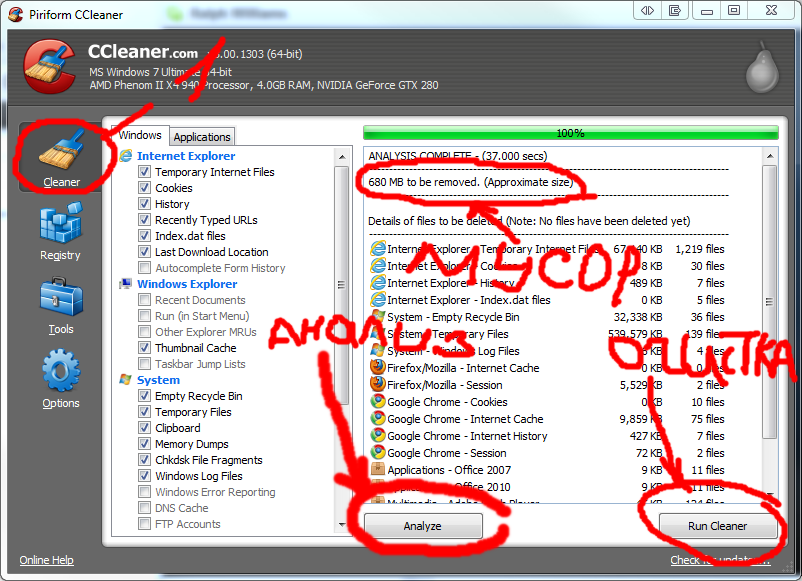Toggle Memory Dumps checkbox
The image size is (802, 581).
pos(145,444)
